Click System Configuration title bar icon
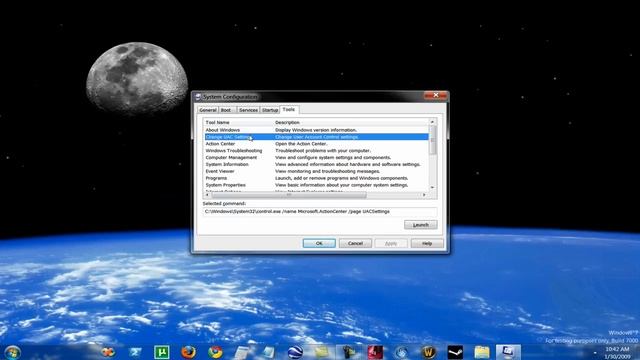 point(198,97)
